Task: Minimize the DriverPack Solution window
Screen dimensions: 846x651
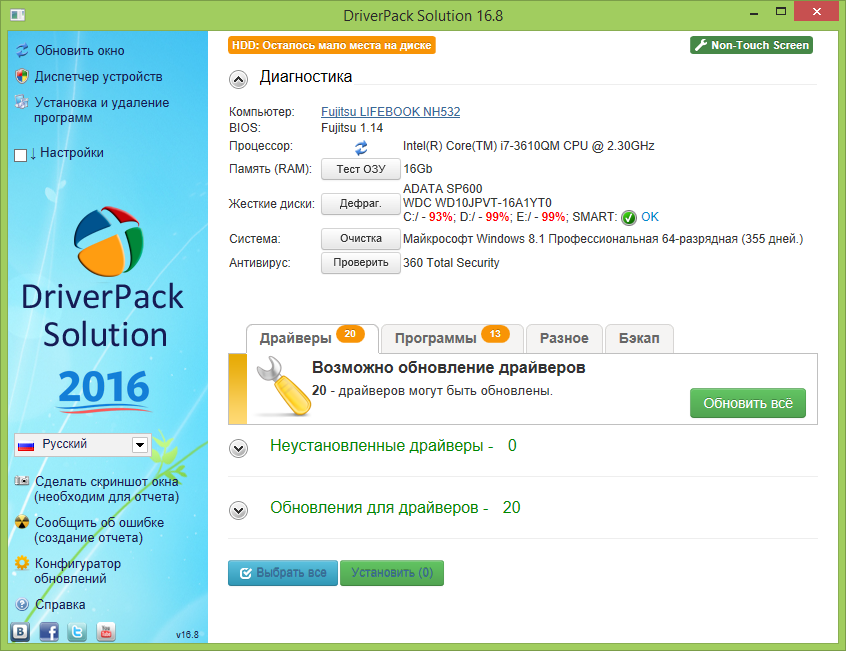Action: point(754,12)
